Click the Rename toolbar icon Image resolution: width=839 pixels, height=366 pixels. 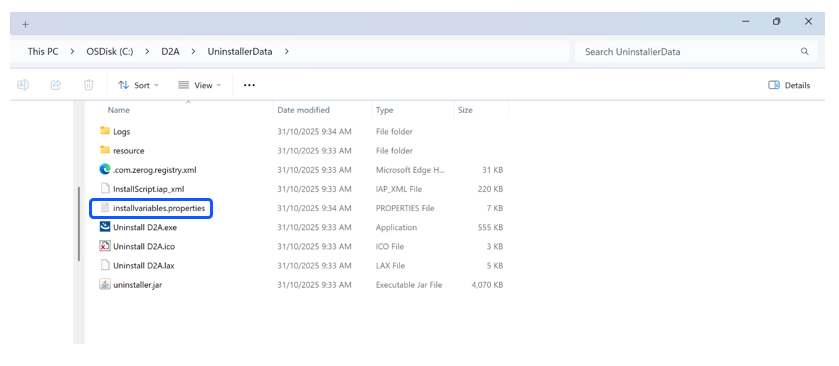23,85
